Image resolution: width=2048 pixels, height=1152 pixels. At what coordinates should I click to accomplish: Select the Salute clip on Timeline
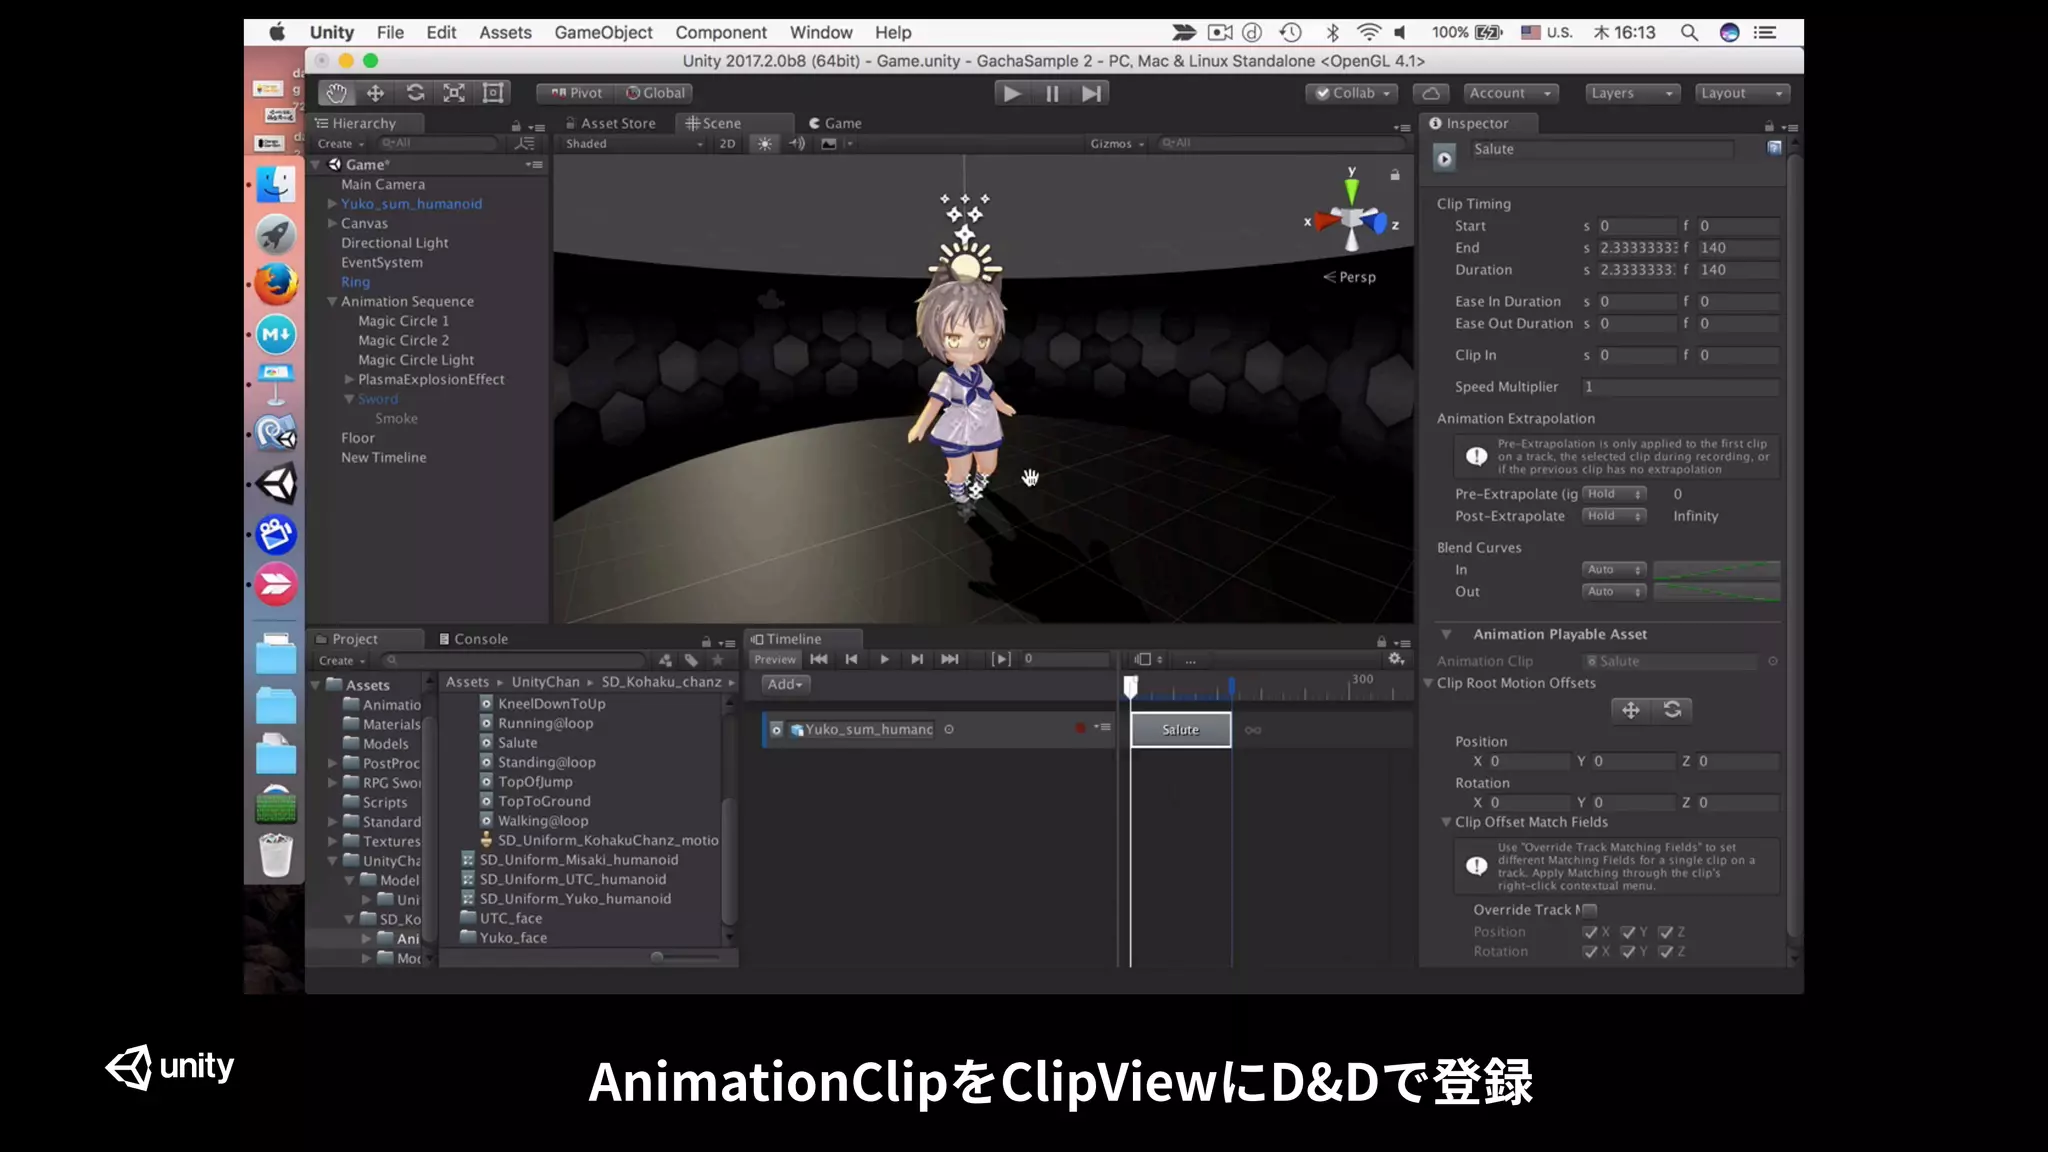[x=1181, y=730]
